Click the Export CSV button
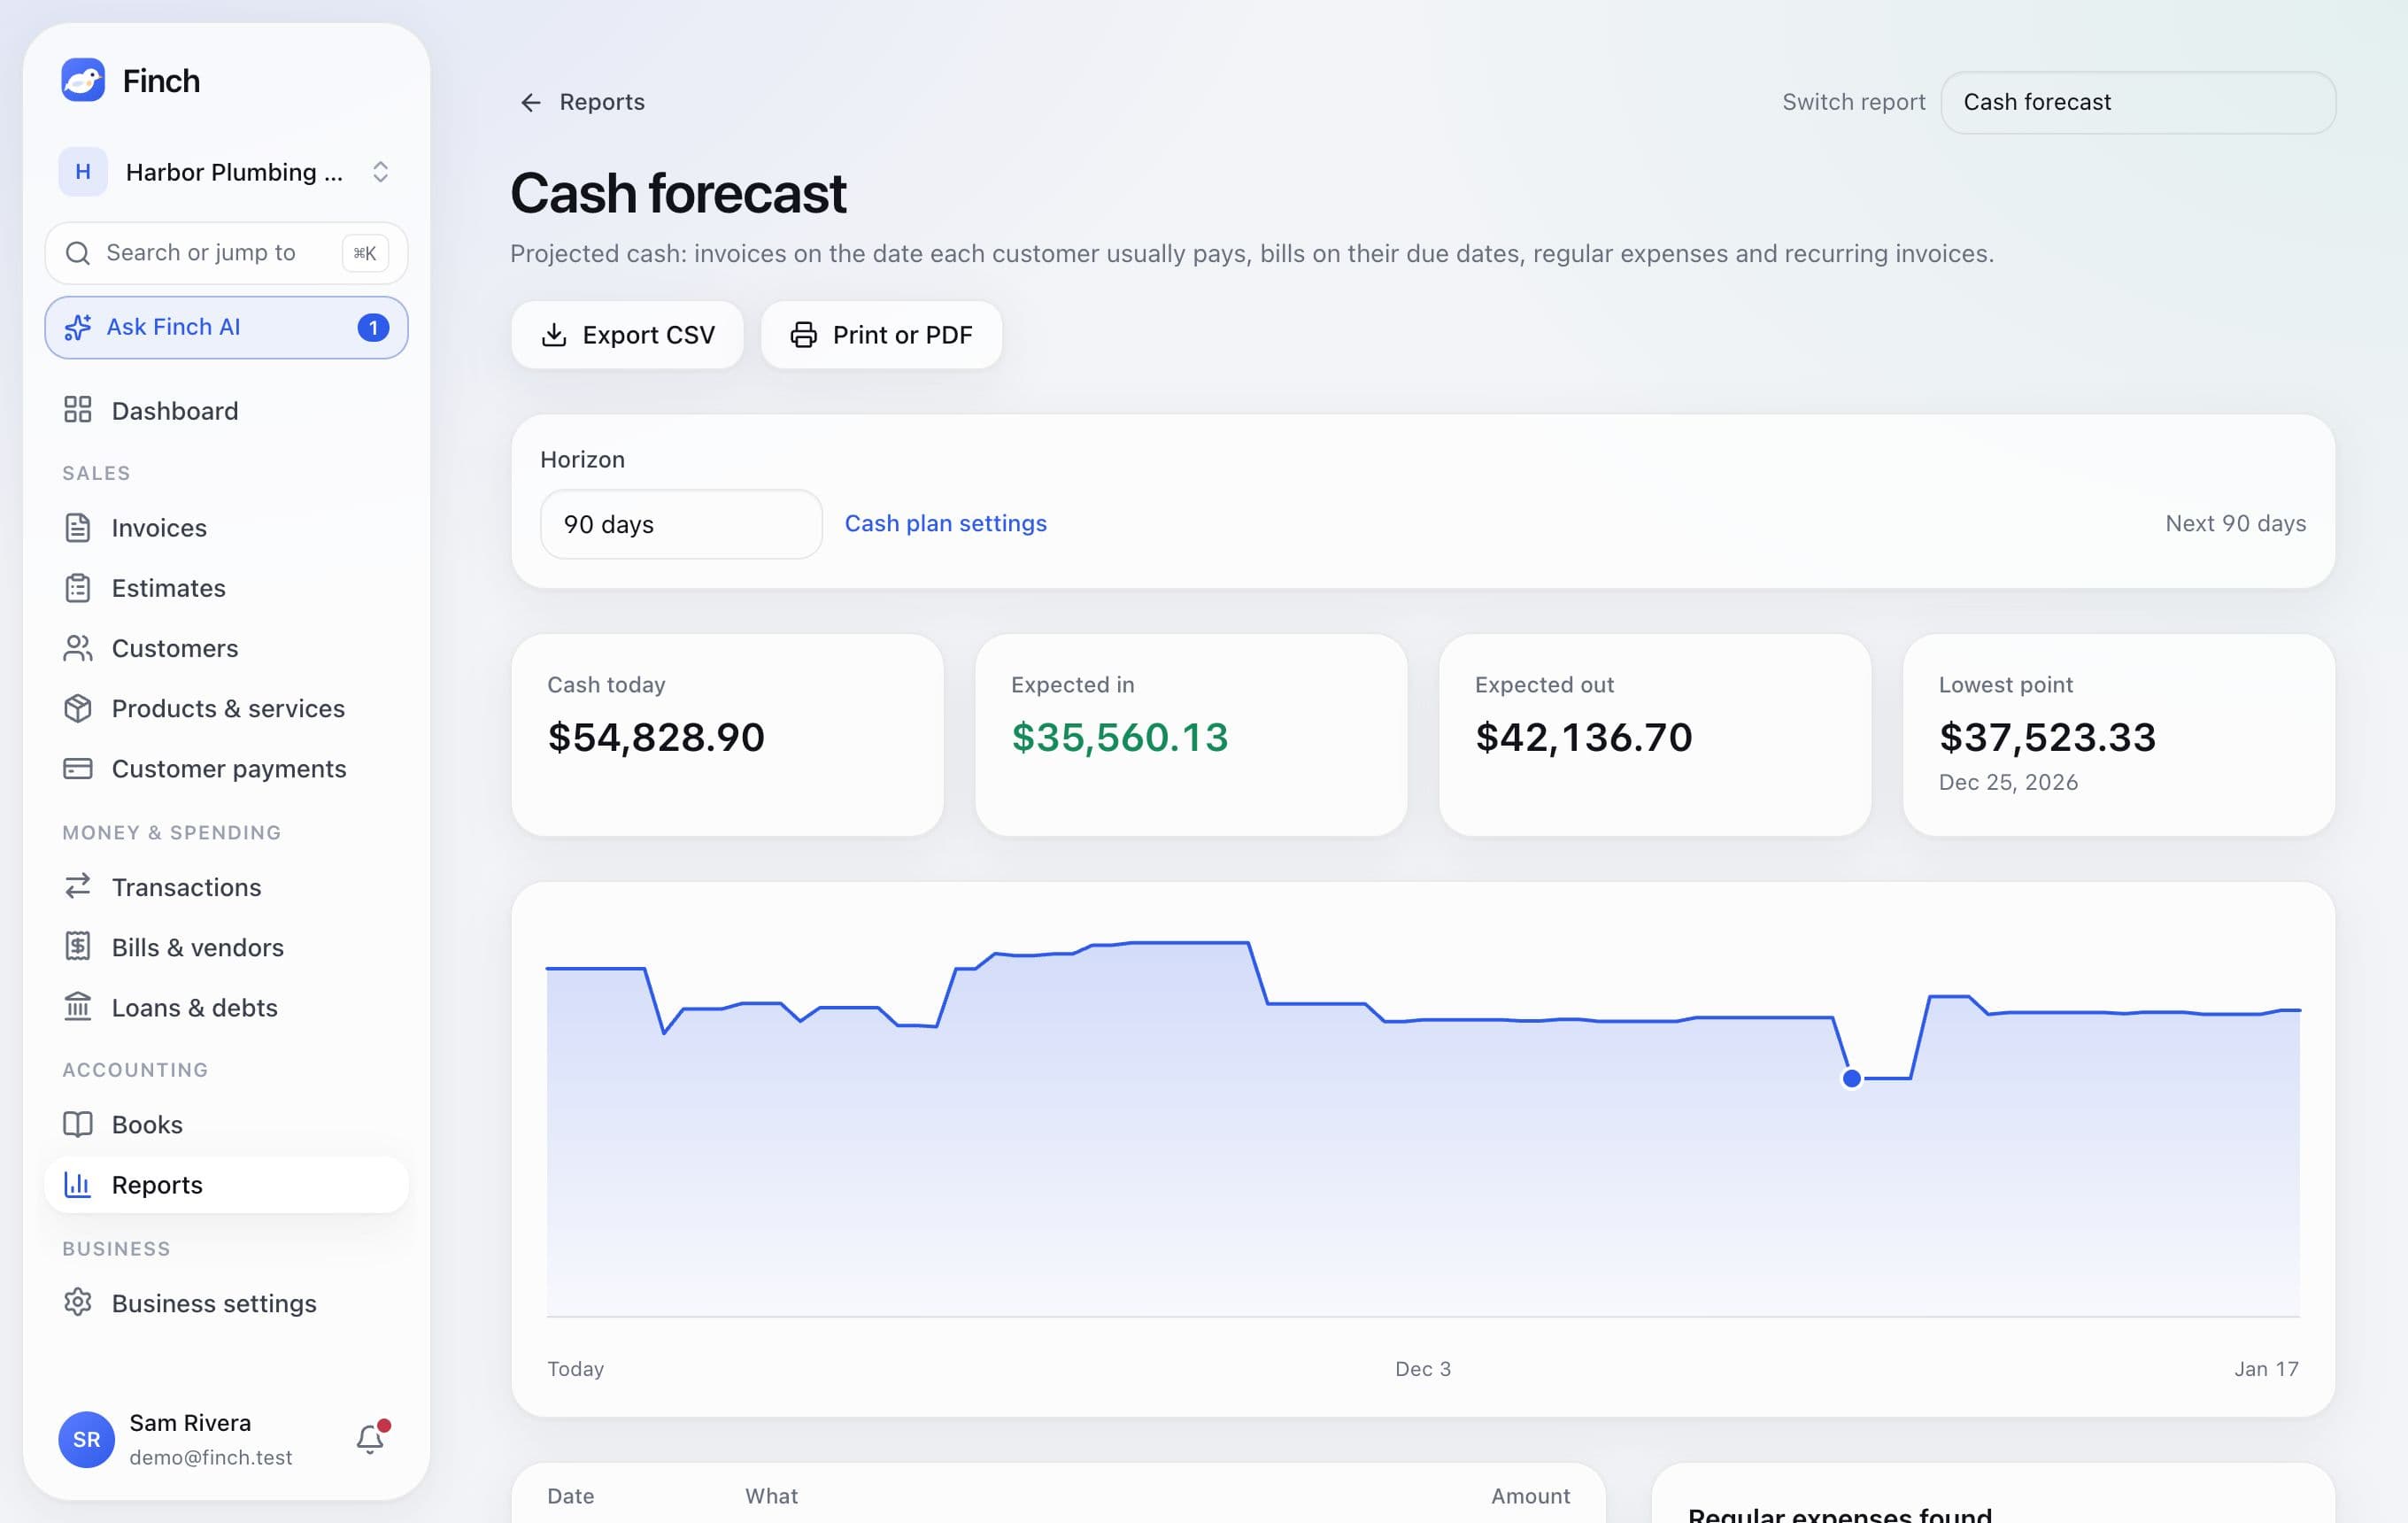Image resolution: width=2408 pixels, height=1523 pixels. tap(627, 335)
